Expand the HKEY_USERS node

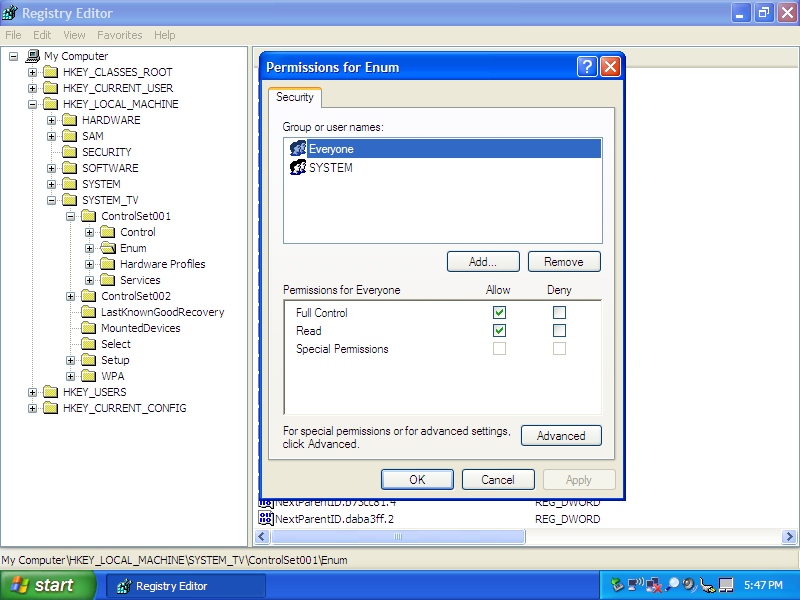tap(32, 392)
